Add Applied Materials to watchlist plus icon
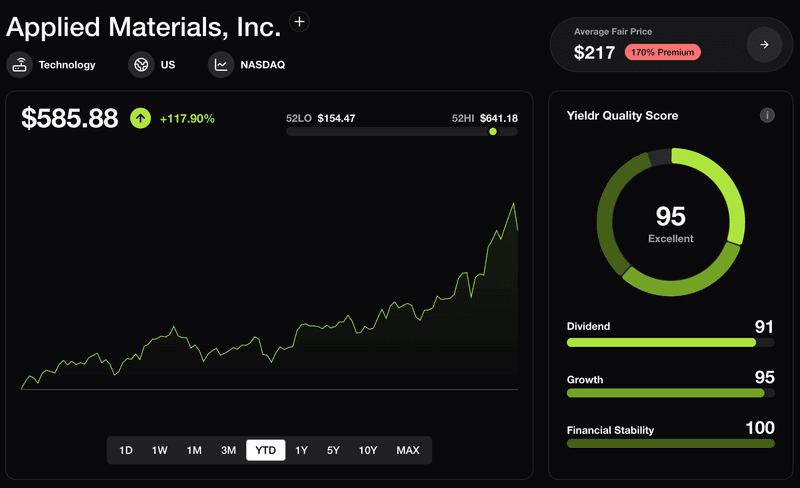800x488 pixels. (x=299, y=21)
